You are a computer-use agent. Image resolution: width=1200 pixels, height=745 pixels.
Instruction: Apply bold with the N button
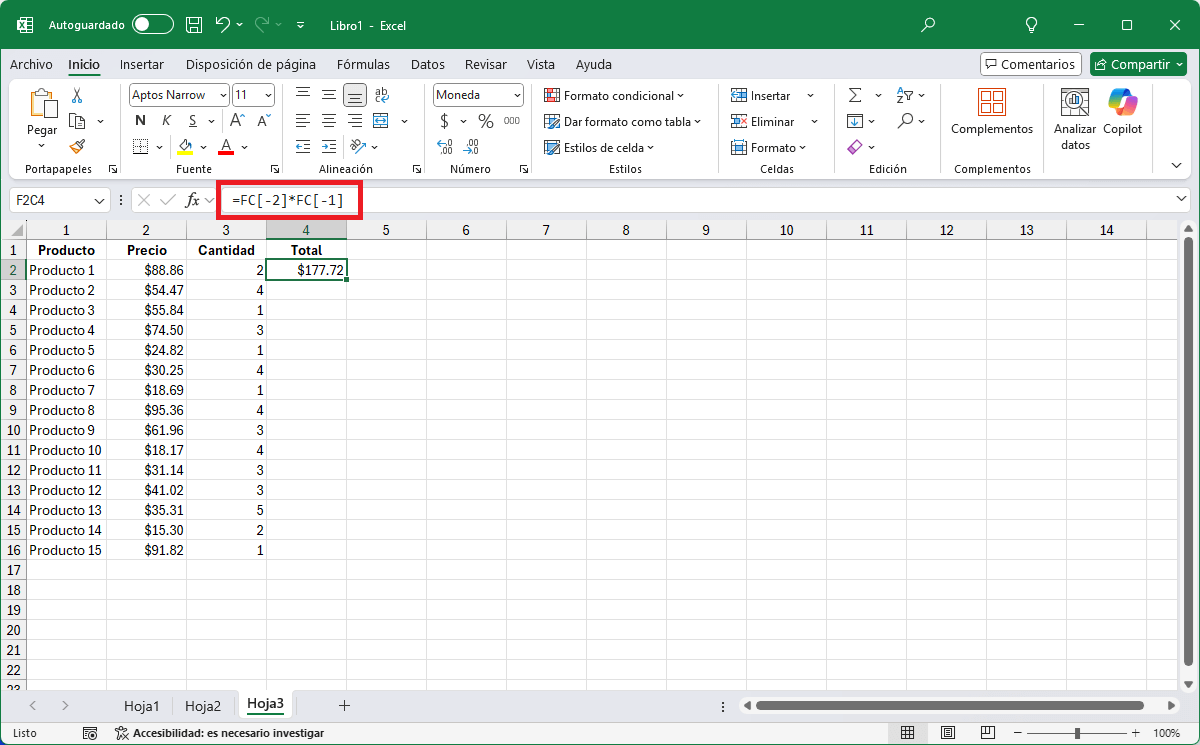[140, 121]
